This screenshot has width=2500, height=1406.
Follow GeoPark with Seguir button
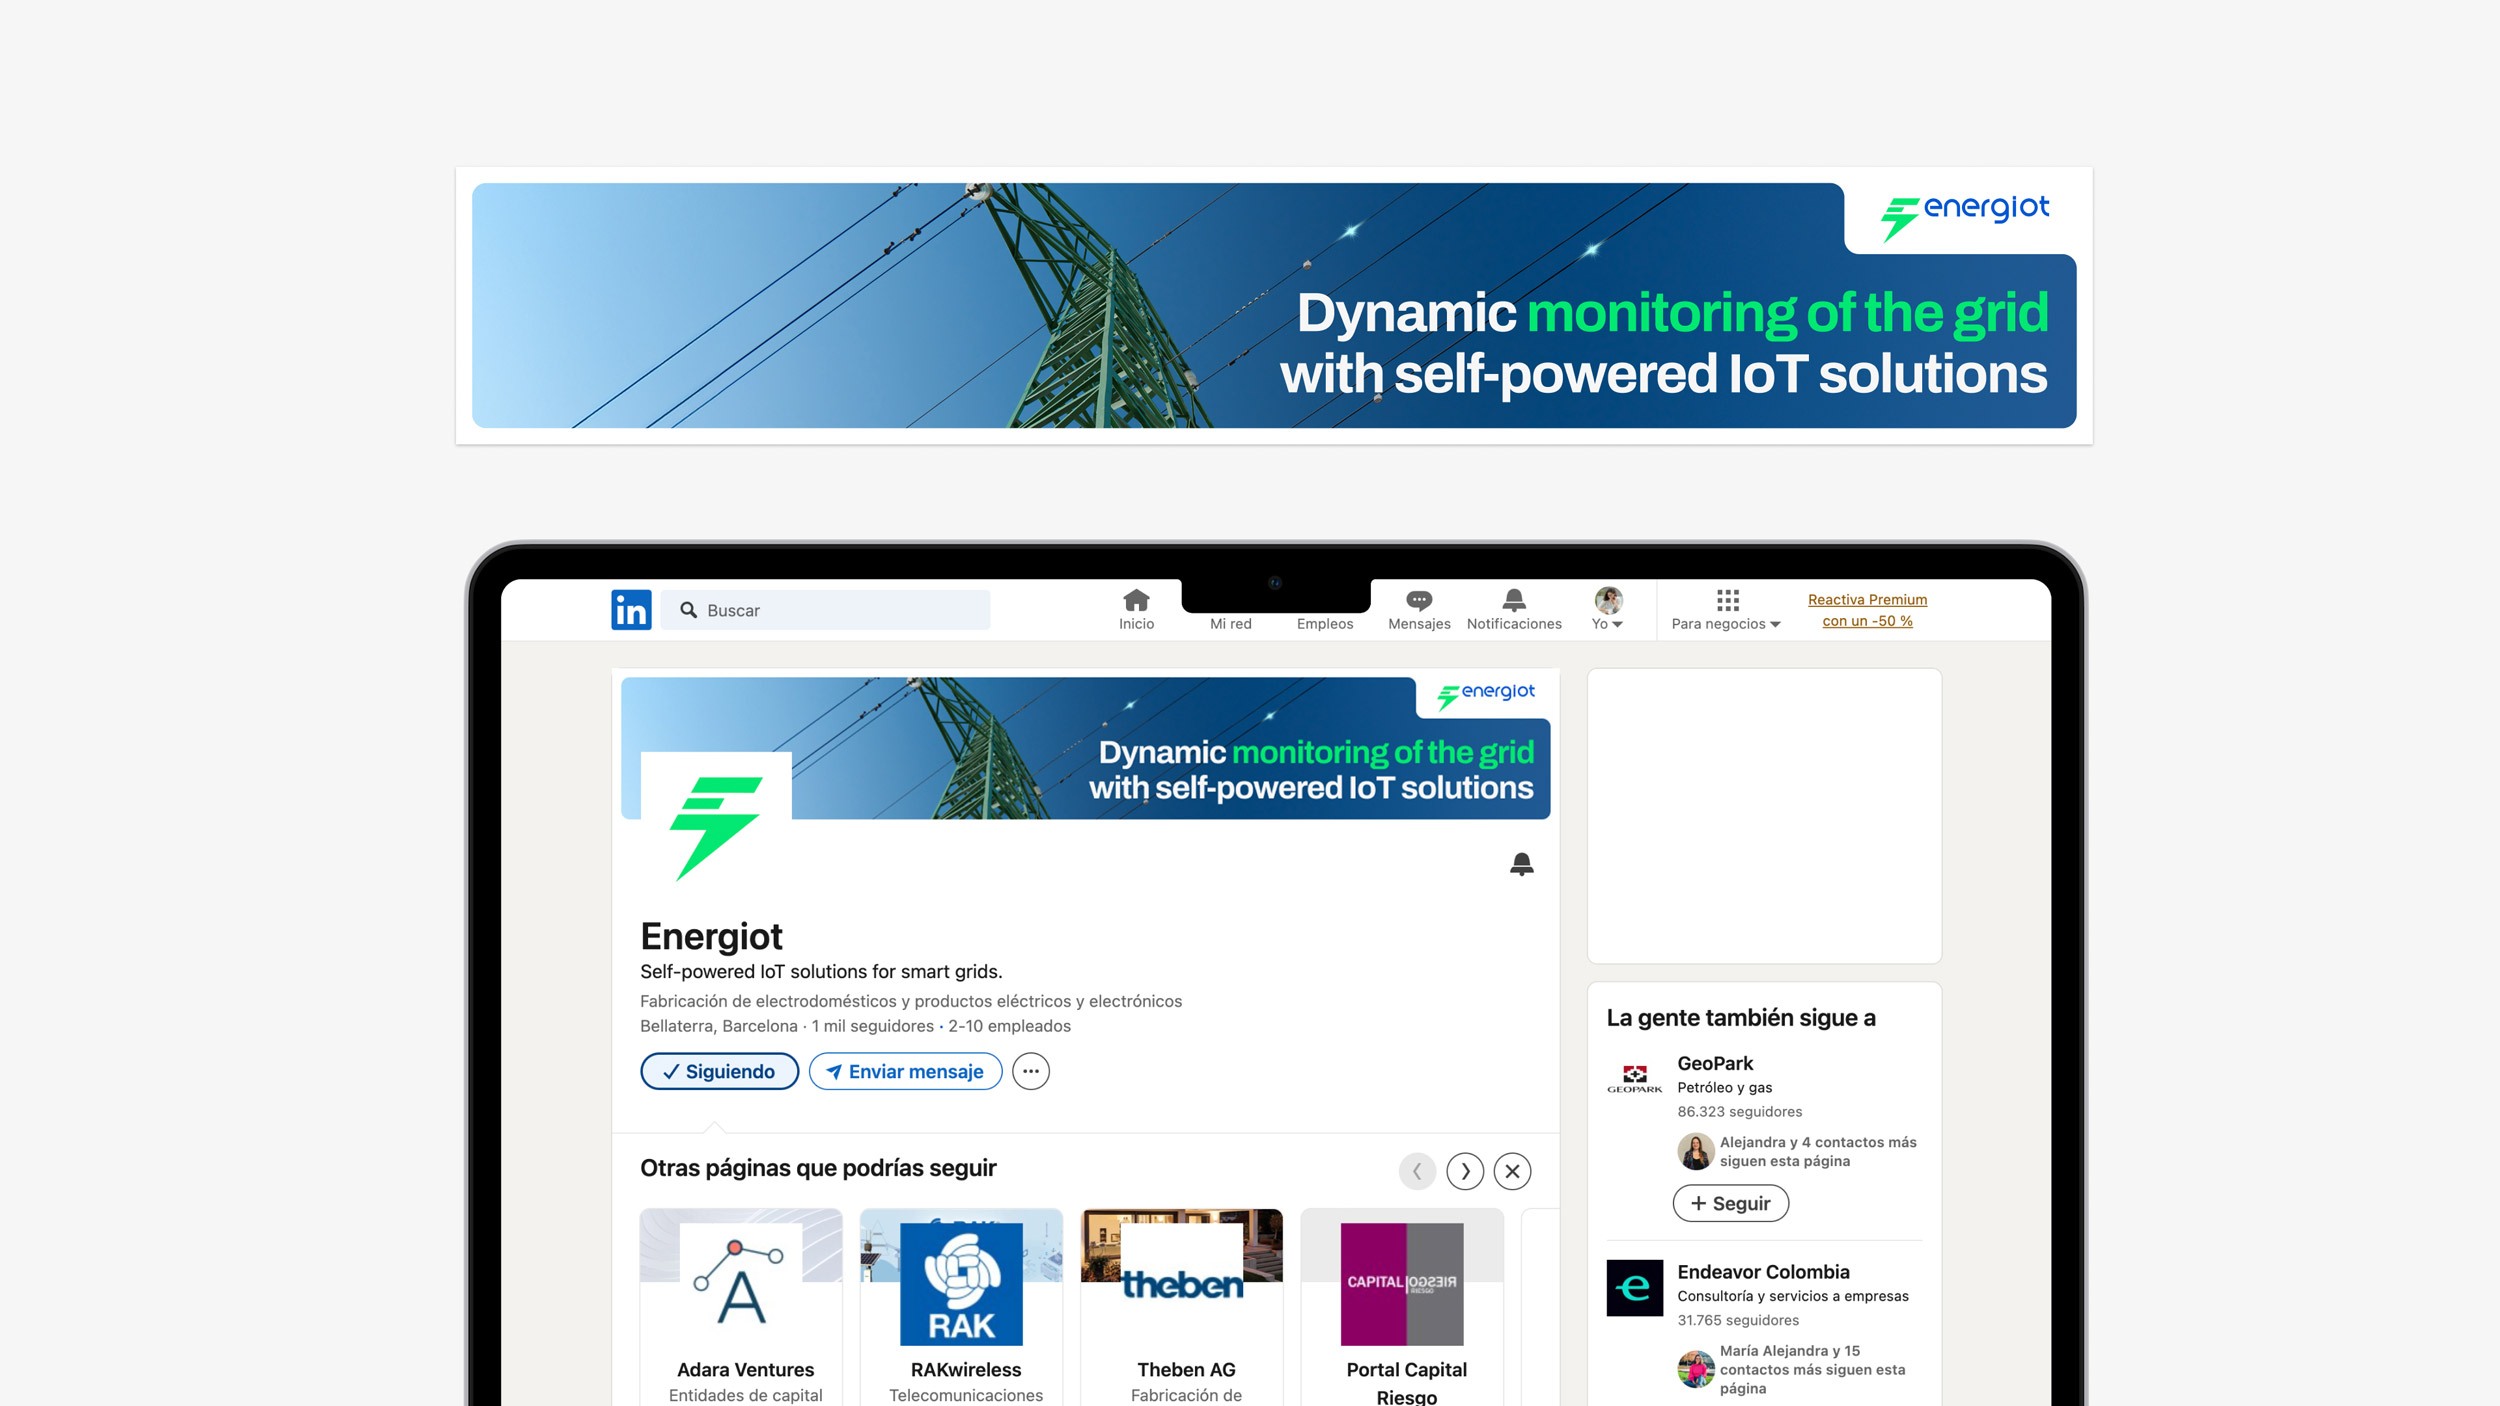pyautogui.click(x=1731, y=1203)
